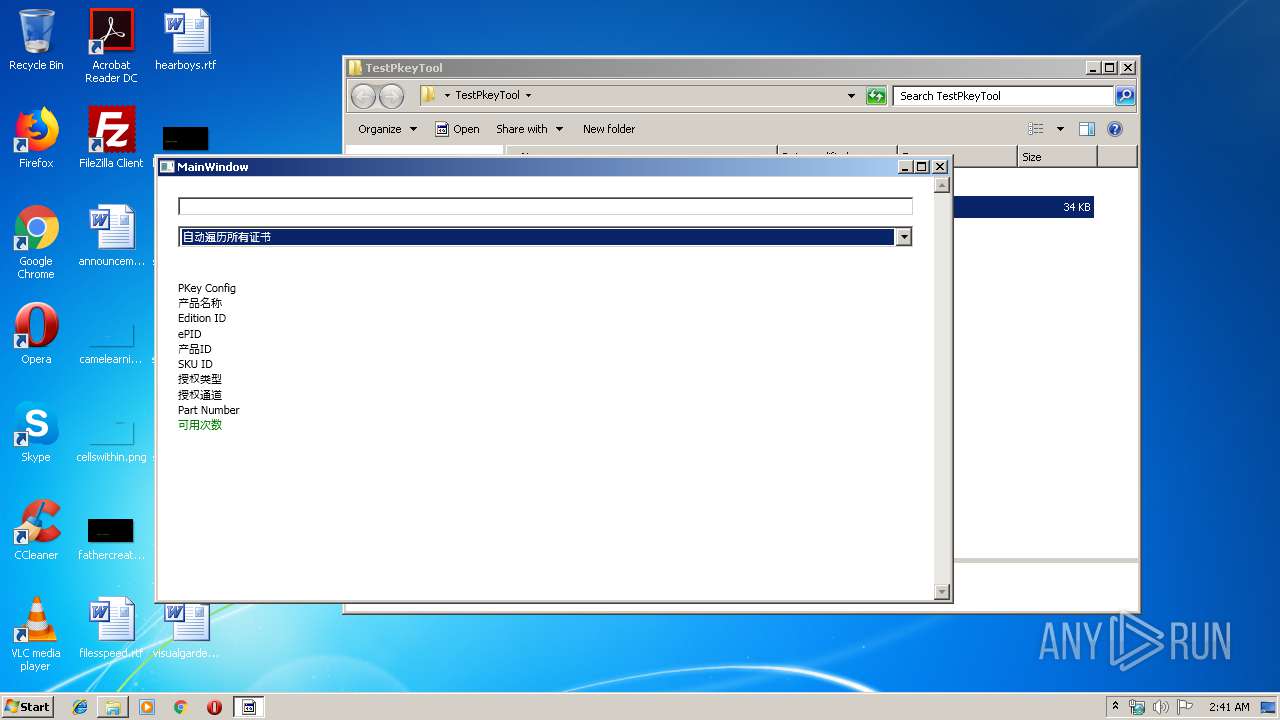Click the green 可用次数 label

click(200, 425)
